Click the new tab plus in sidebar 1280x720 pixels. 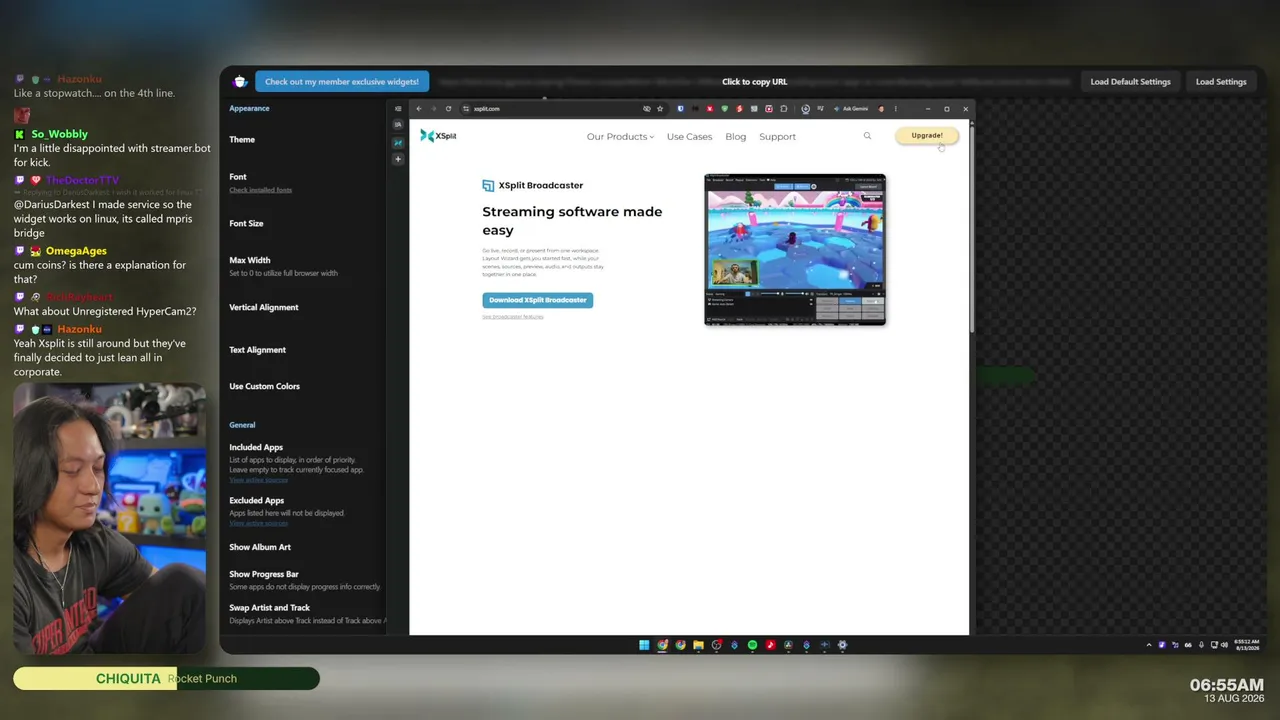tap(398, 159)
